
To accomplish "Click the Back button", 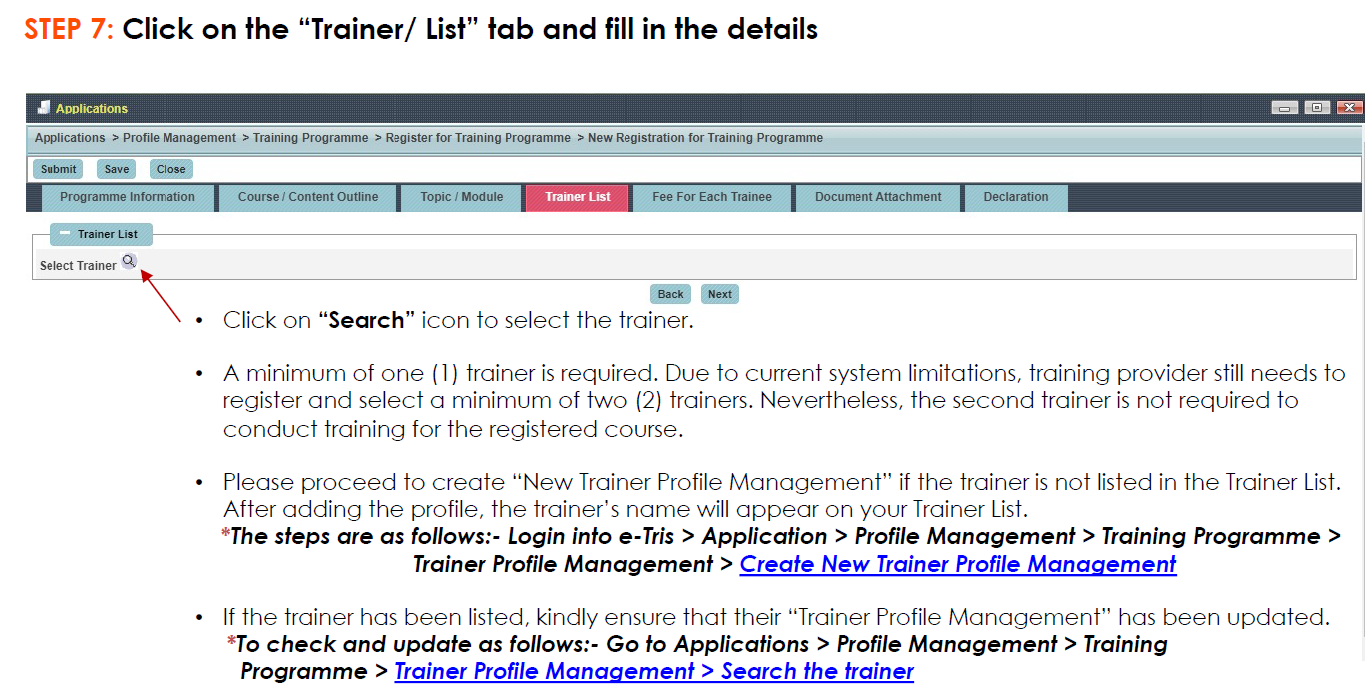I will click(669, 293).
